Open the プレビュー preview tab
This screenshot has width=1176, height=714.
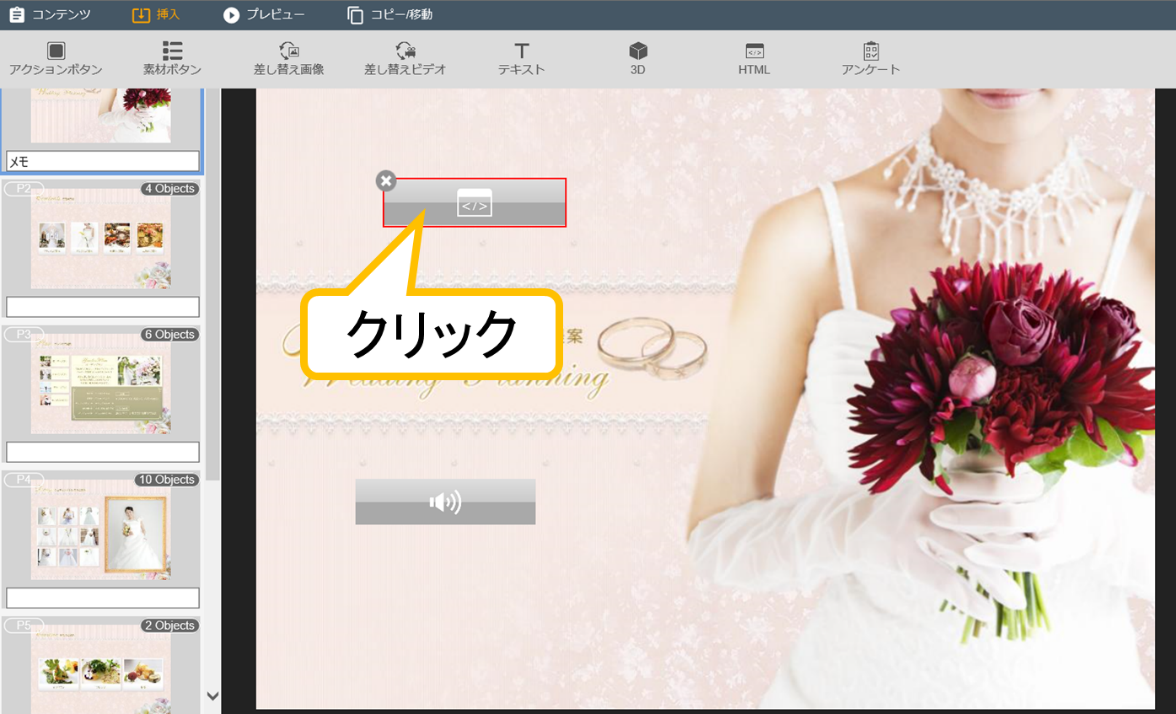pos(264,15)
